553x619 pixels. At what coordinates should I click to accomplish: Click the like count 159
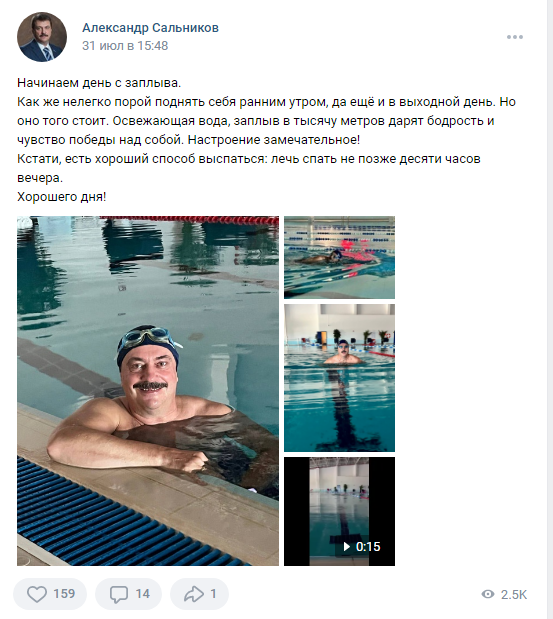pos(64,594)
